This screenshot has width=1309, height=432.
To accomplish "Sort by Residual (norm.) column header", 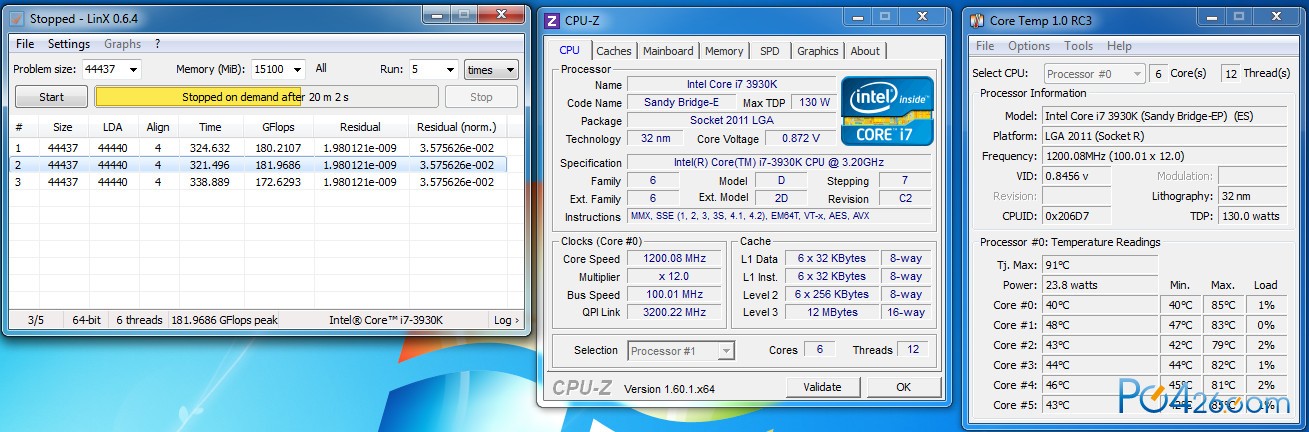I will (x=457, y=127).
